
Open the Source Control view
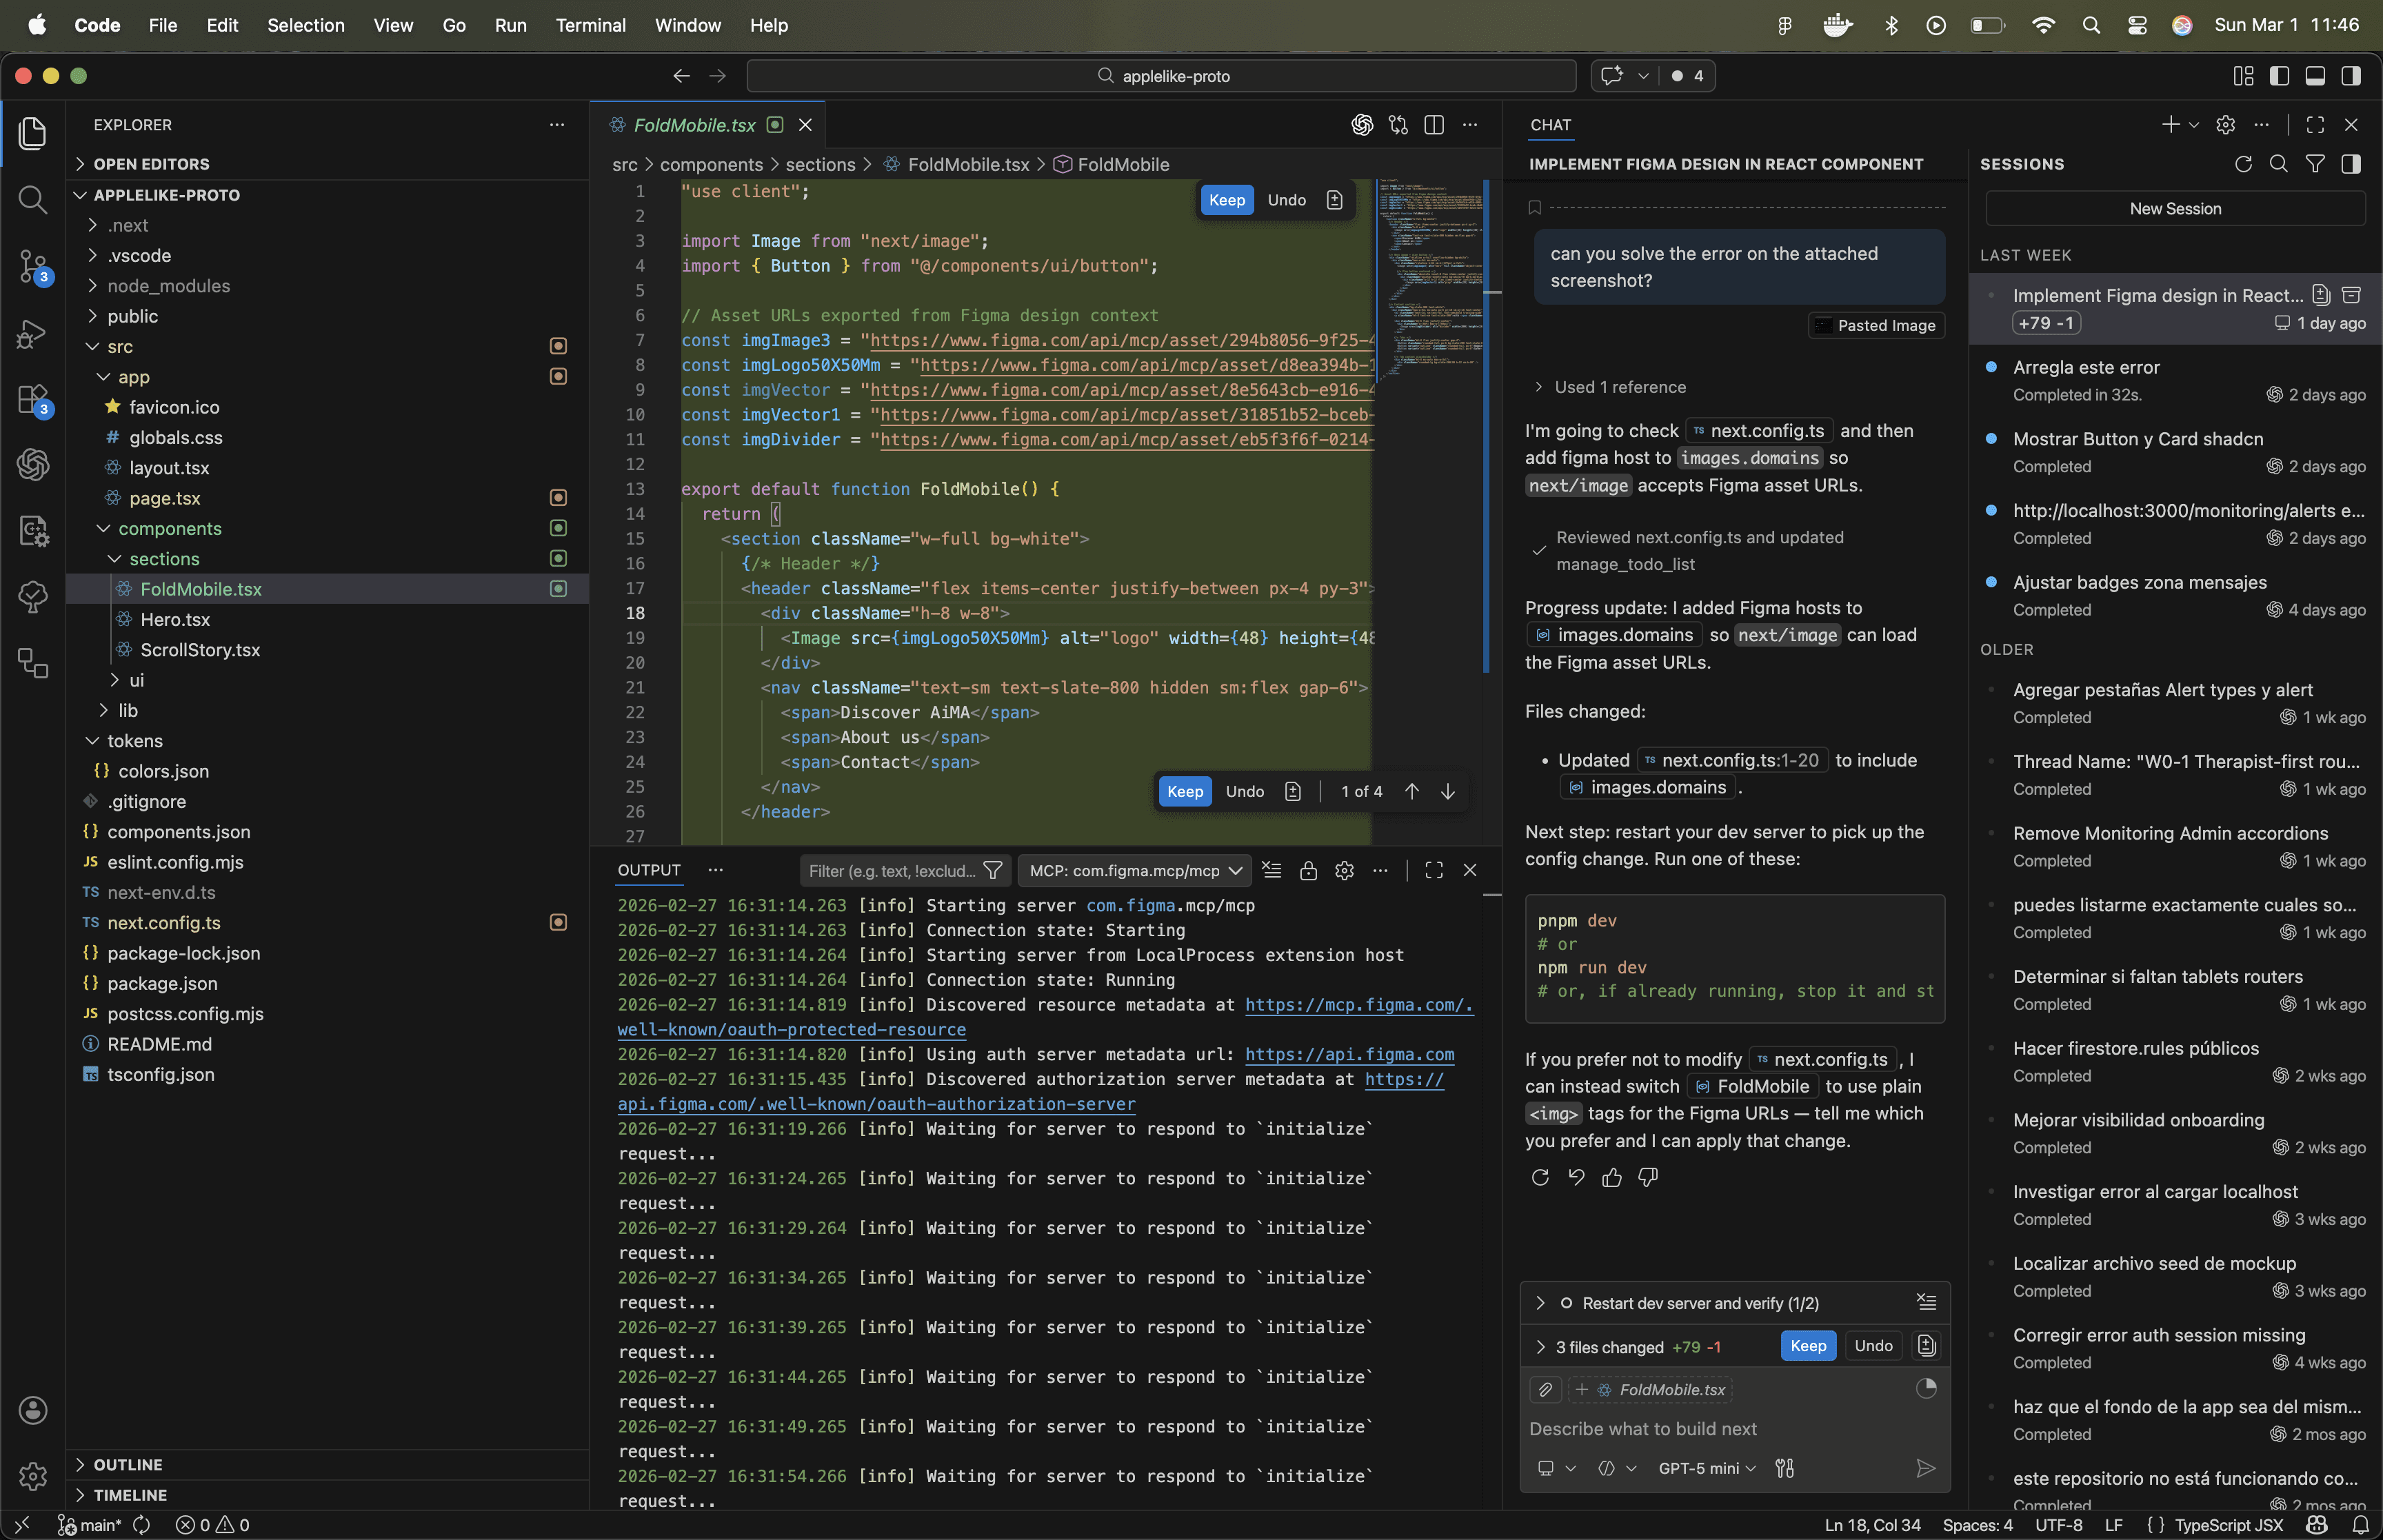[32, 266]
